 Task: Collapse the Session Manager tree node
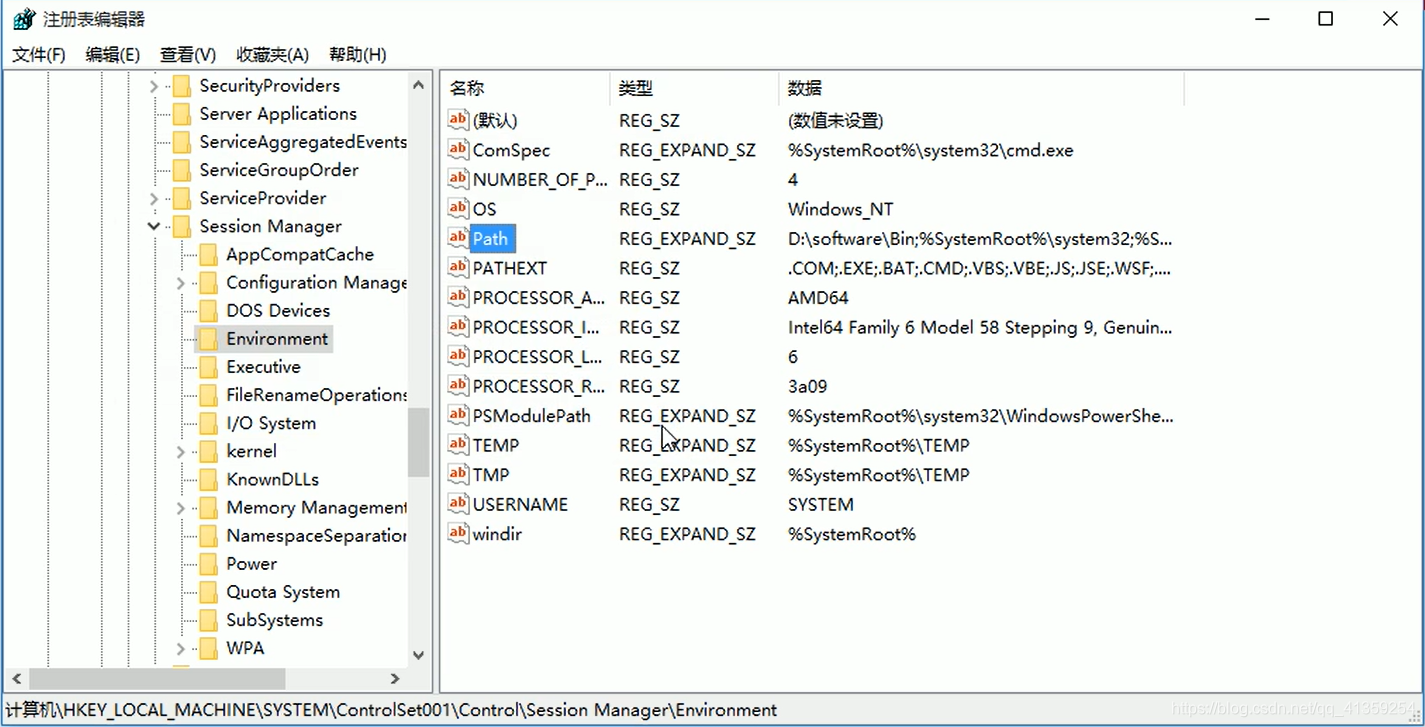click(154, 226)
